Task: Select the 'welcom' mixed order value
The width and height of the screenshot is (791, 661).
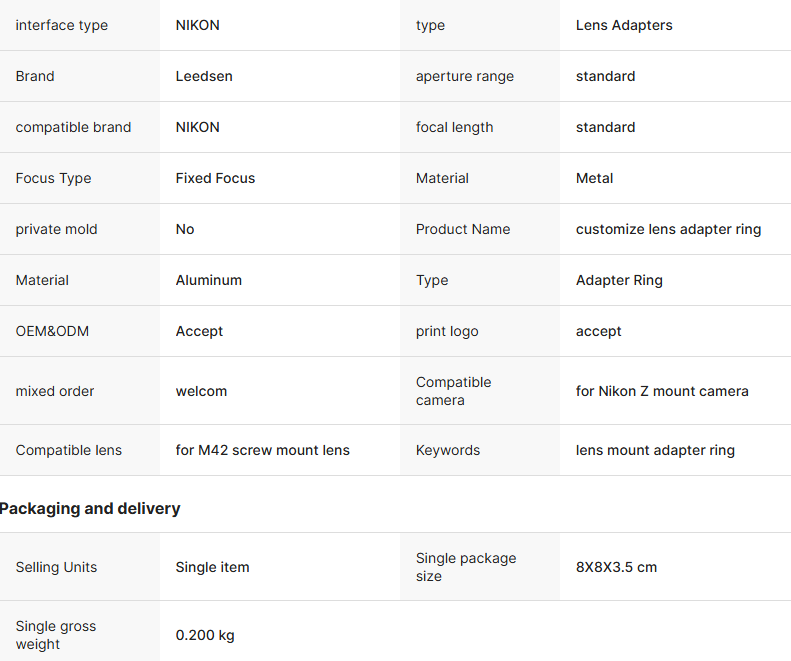Action: pos(201,391)
